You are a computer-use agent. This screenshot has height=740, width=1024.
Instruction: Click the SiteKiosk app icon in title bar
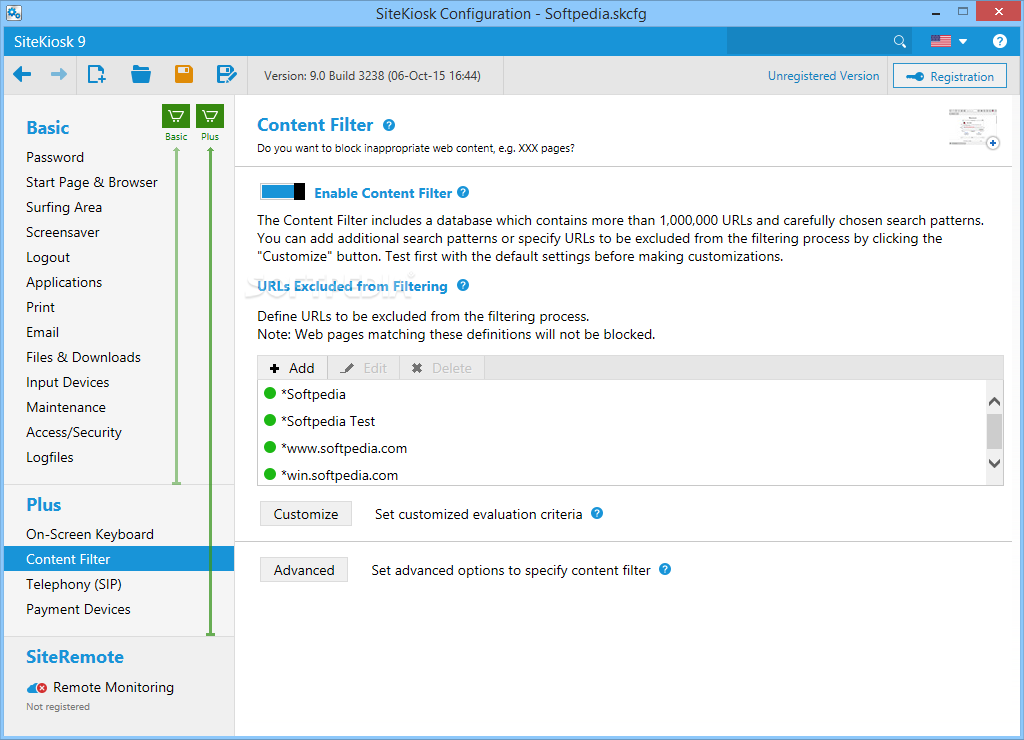tap(14, 12)
